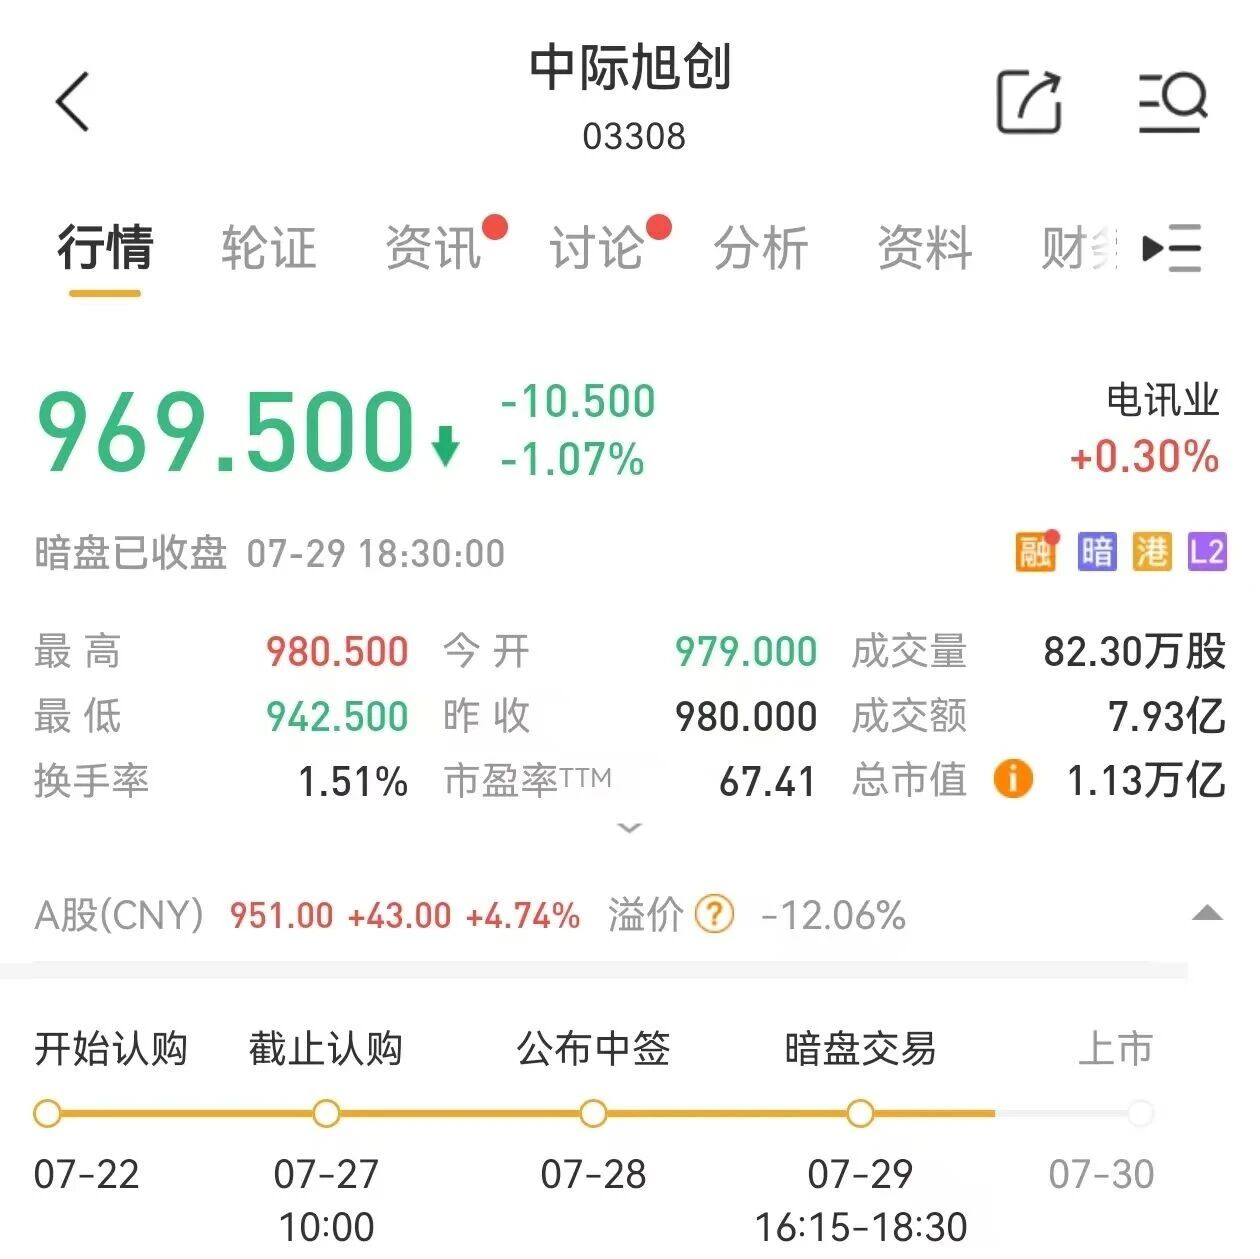Tap the current price 969.500
This screenshot has height=1259, width=1260.
pyautogui.click(x=225, y=432)
